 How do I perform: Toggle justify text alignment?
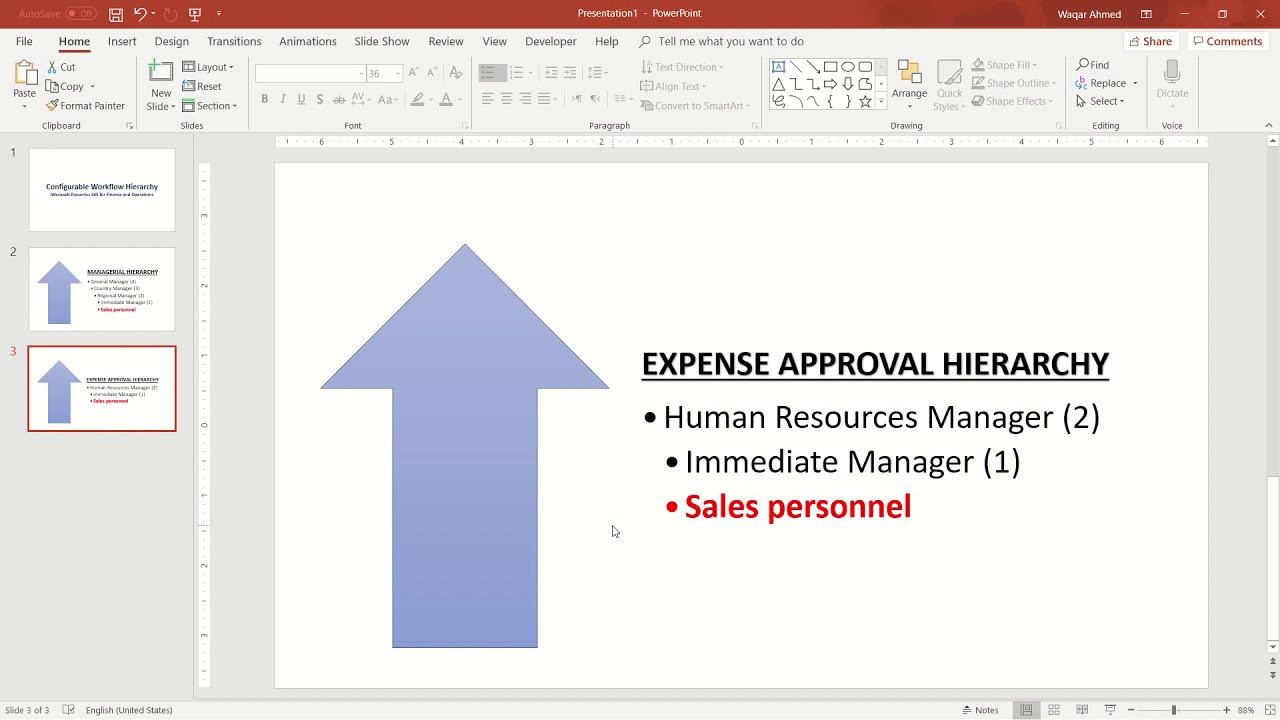coord(545,98)
